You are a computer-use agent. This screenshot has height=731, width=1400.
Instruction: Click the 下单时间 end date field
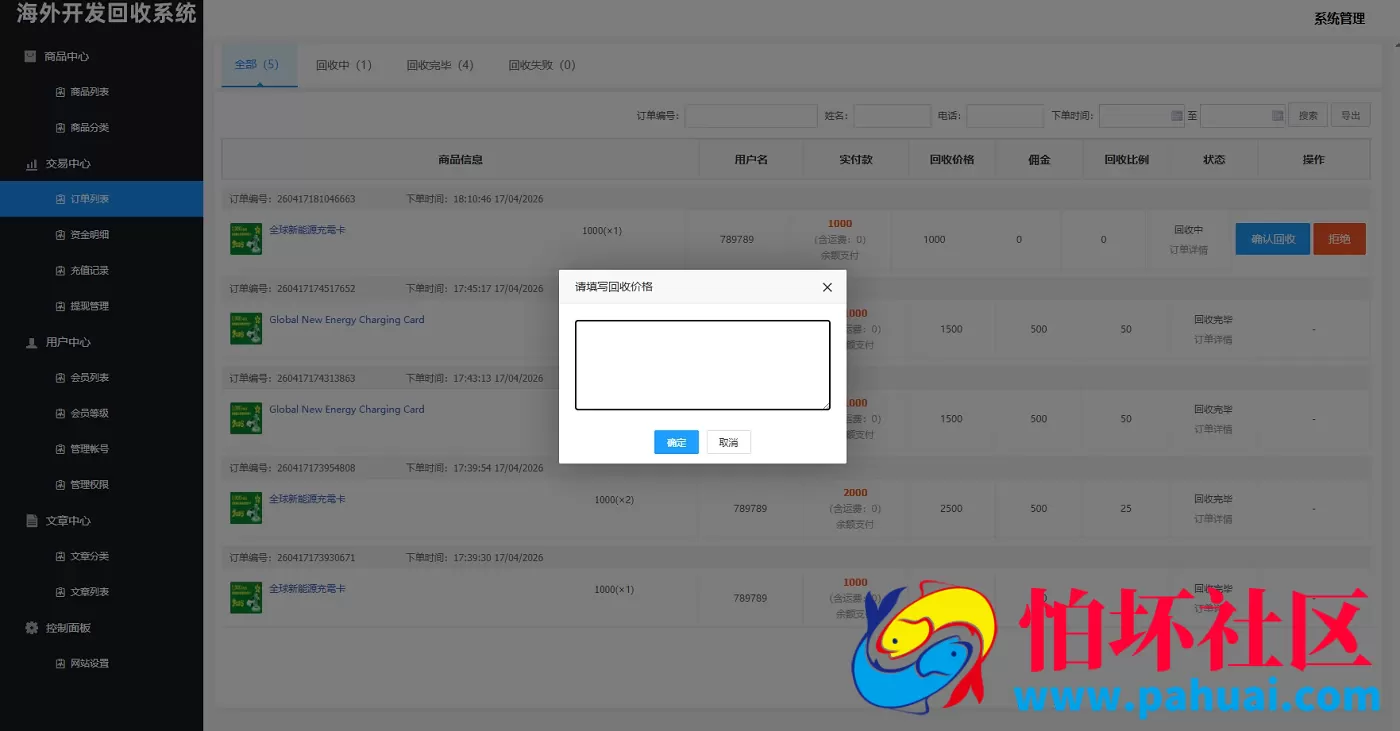[x=1242, y=116]
